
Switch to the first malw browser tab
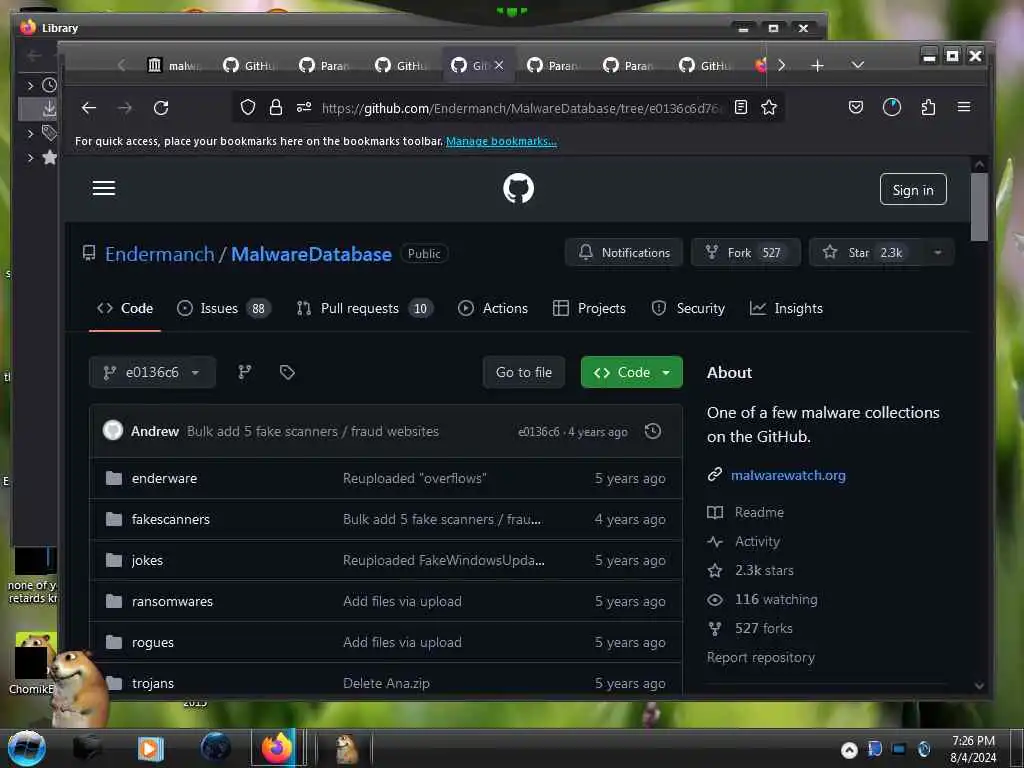175,65
